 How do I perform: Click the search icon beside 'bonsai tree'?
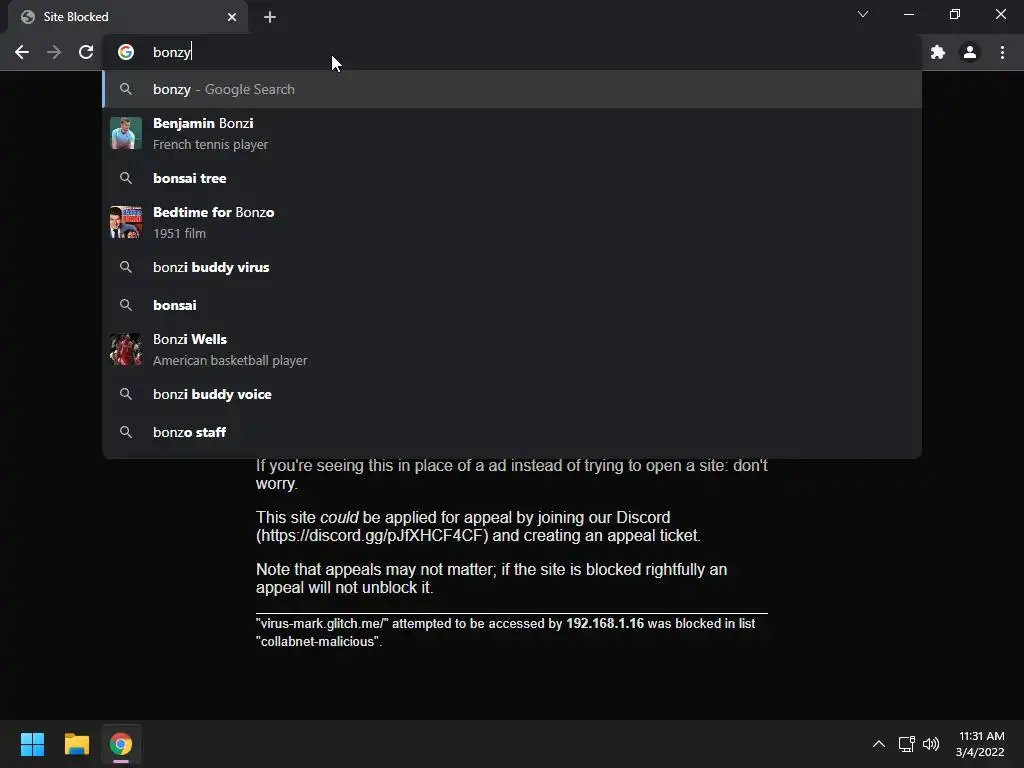(x=126, y=178)
